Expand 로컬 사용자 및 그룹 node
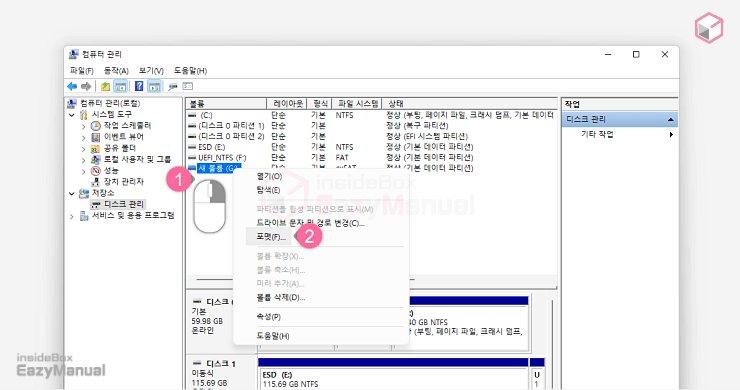The height and width of the screenshot is (390, 740). (x=84, y=160)
